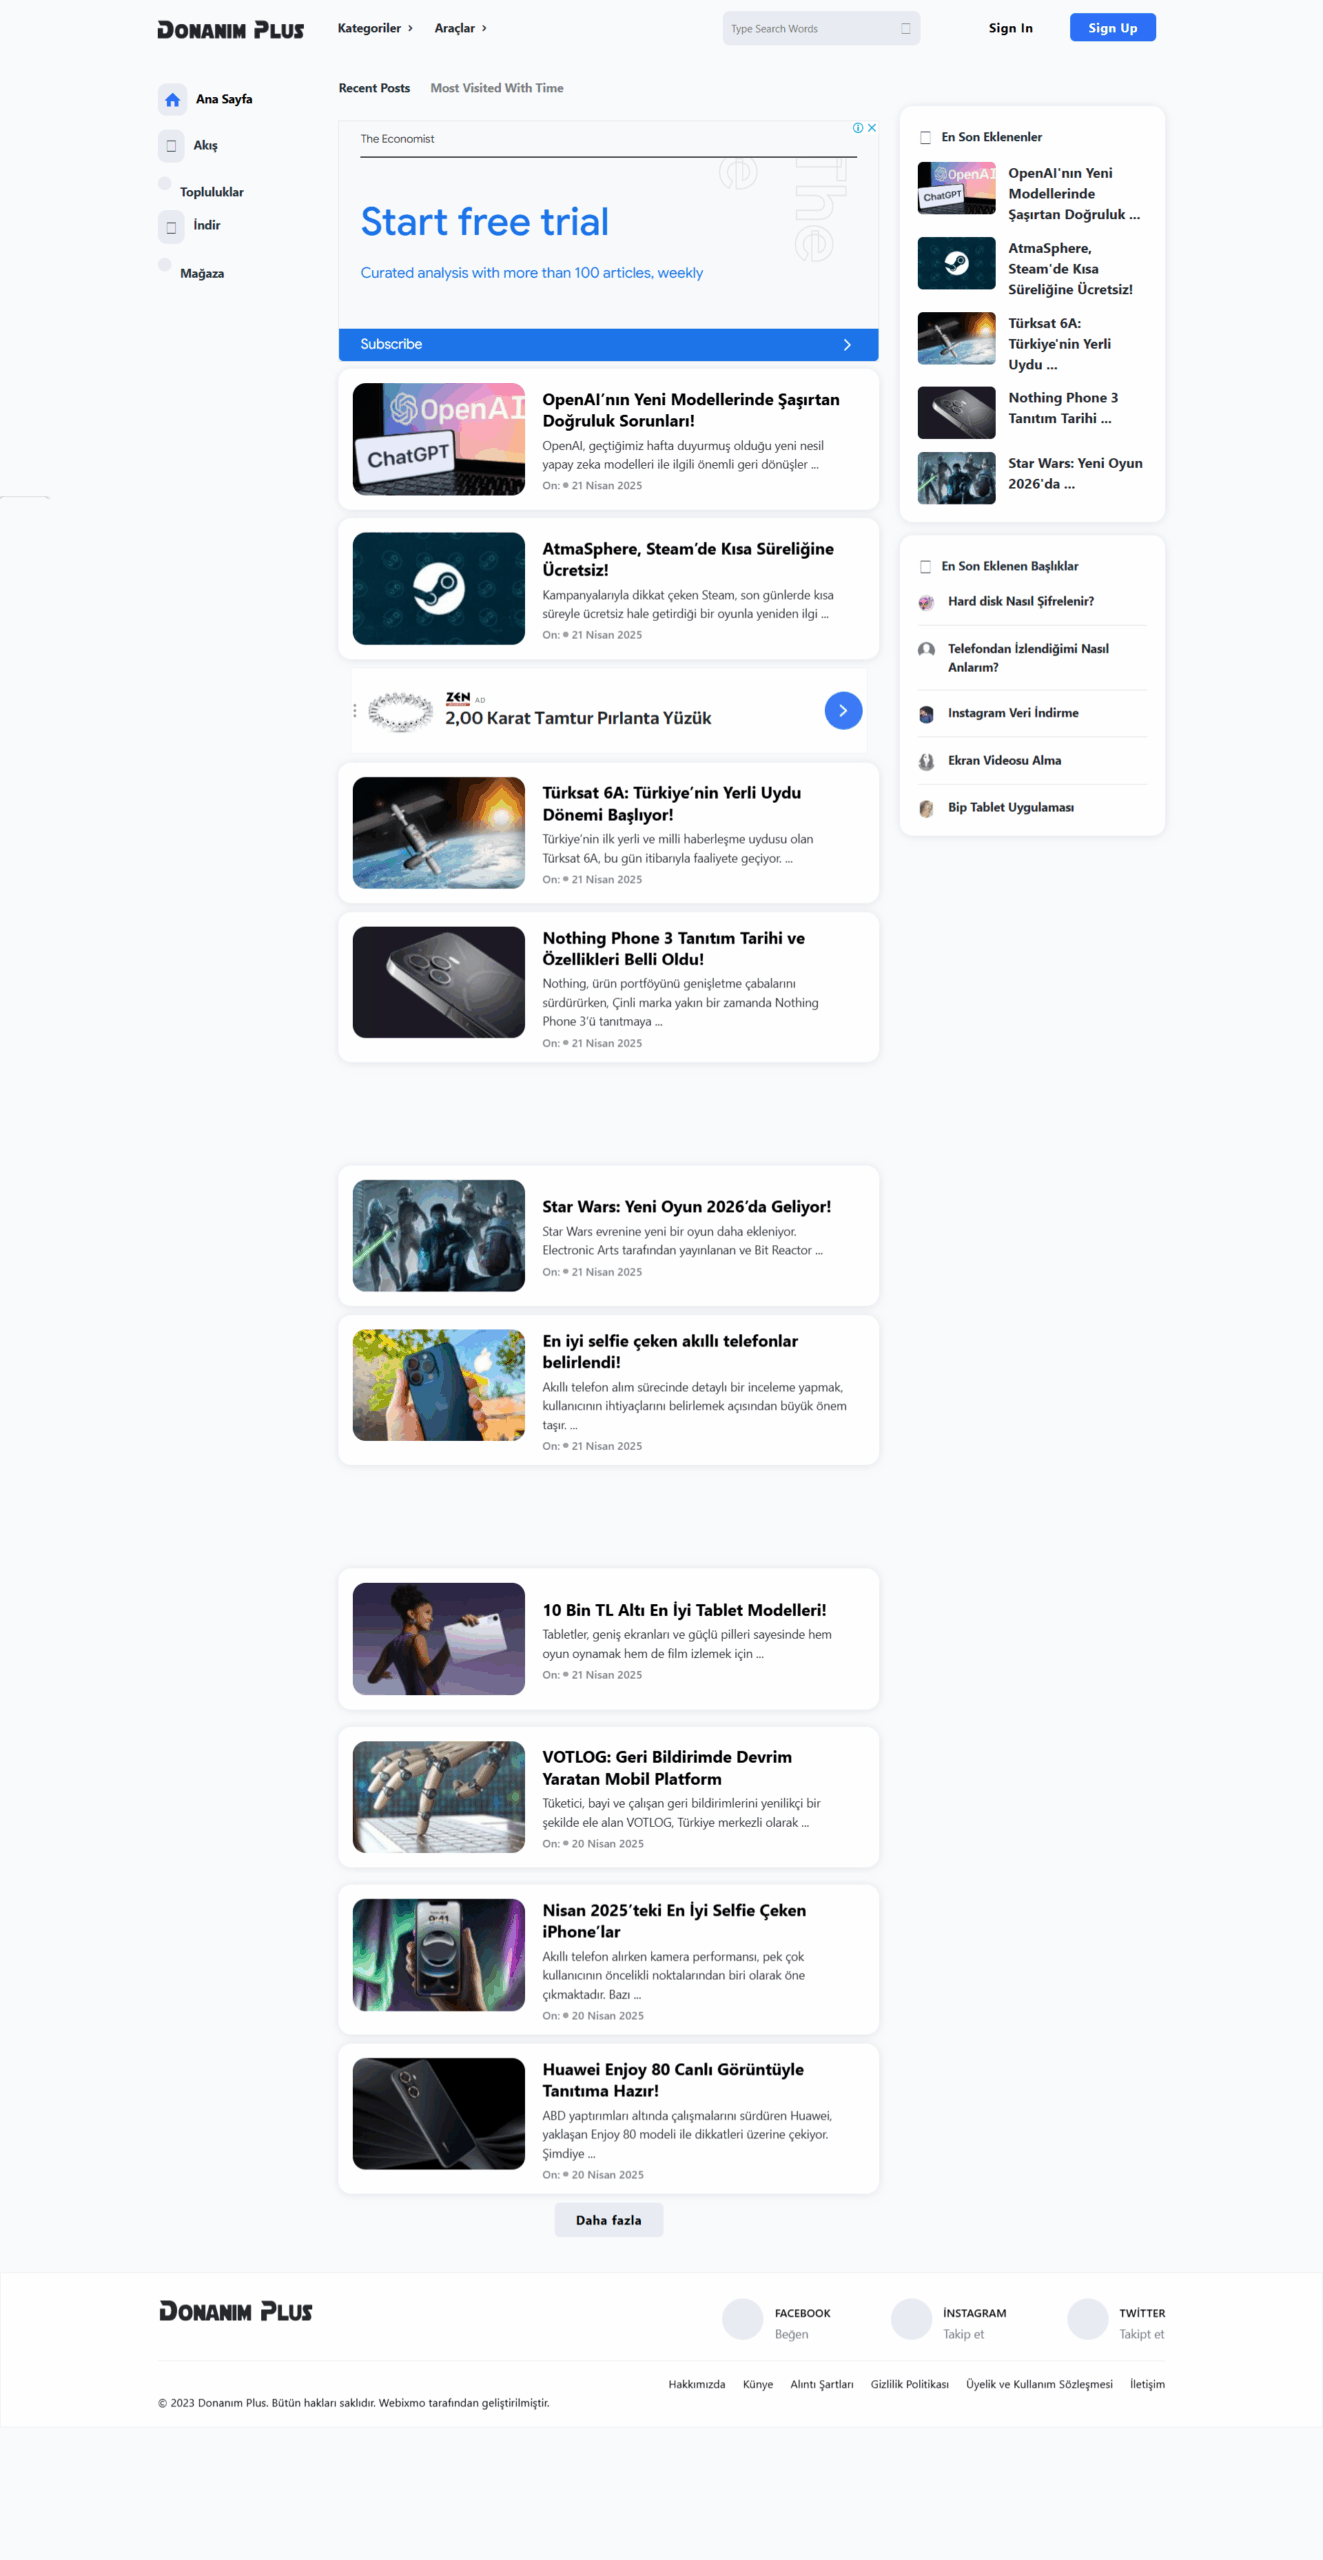Select the Akış sidebar icon

click(171, 145)
